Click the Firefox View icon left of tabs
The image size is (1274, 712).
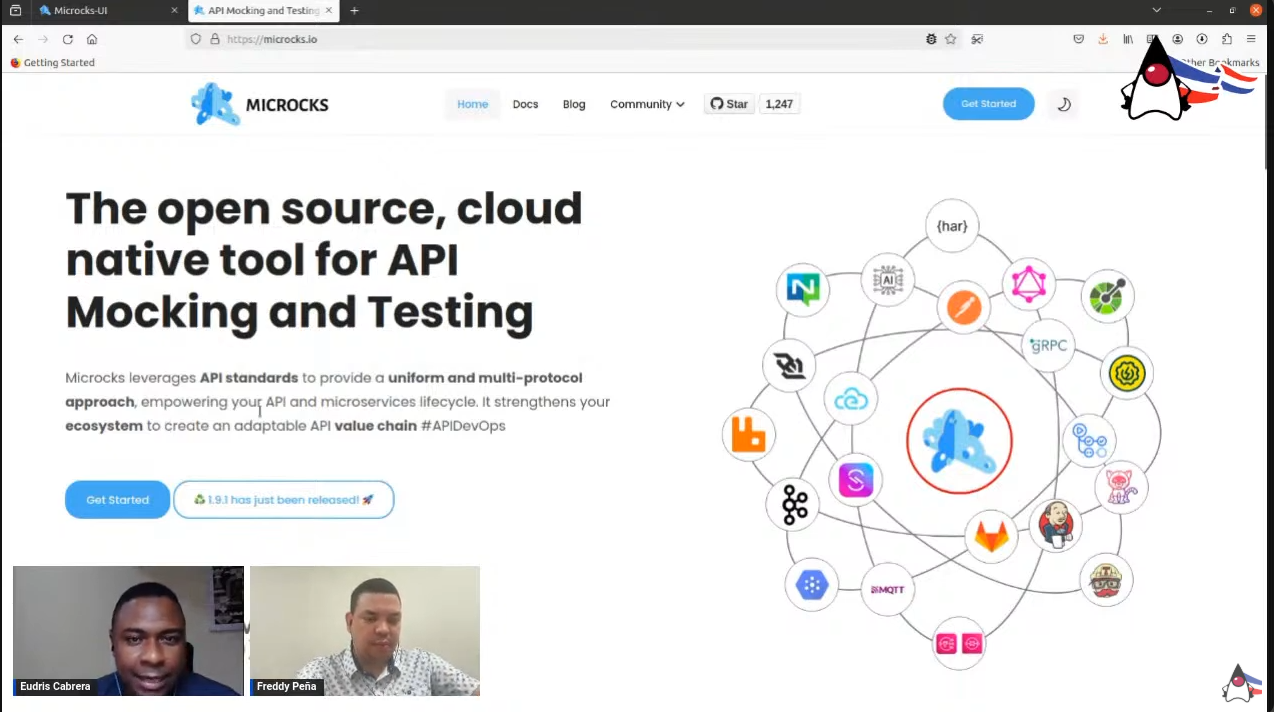pos(15,10)
